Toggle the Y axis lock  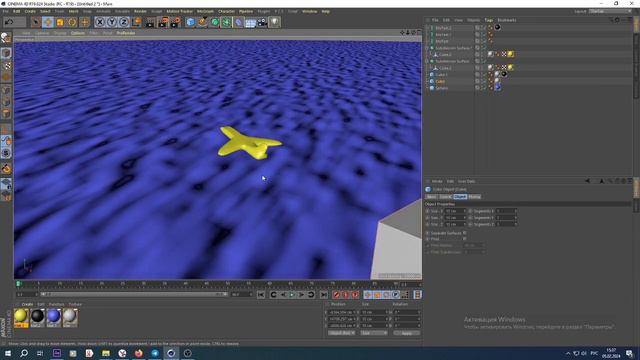[x=112, y=22]
